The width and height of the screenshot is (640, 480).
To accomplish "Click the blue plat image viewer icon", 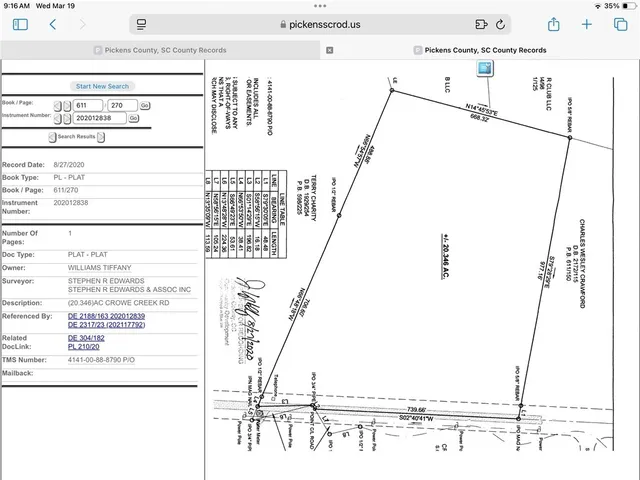I will pos(486,68).
